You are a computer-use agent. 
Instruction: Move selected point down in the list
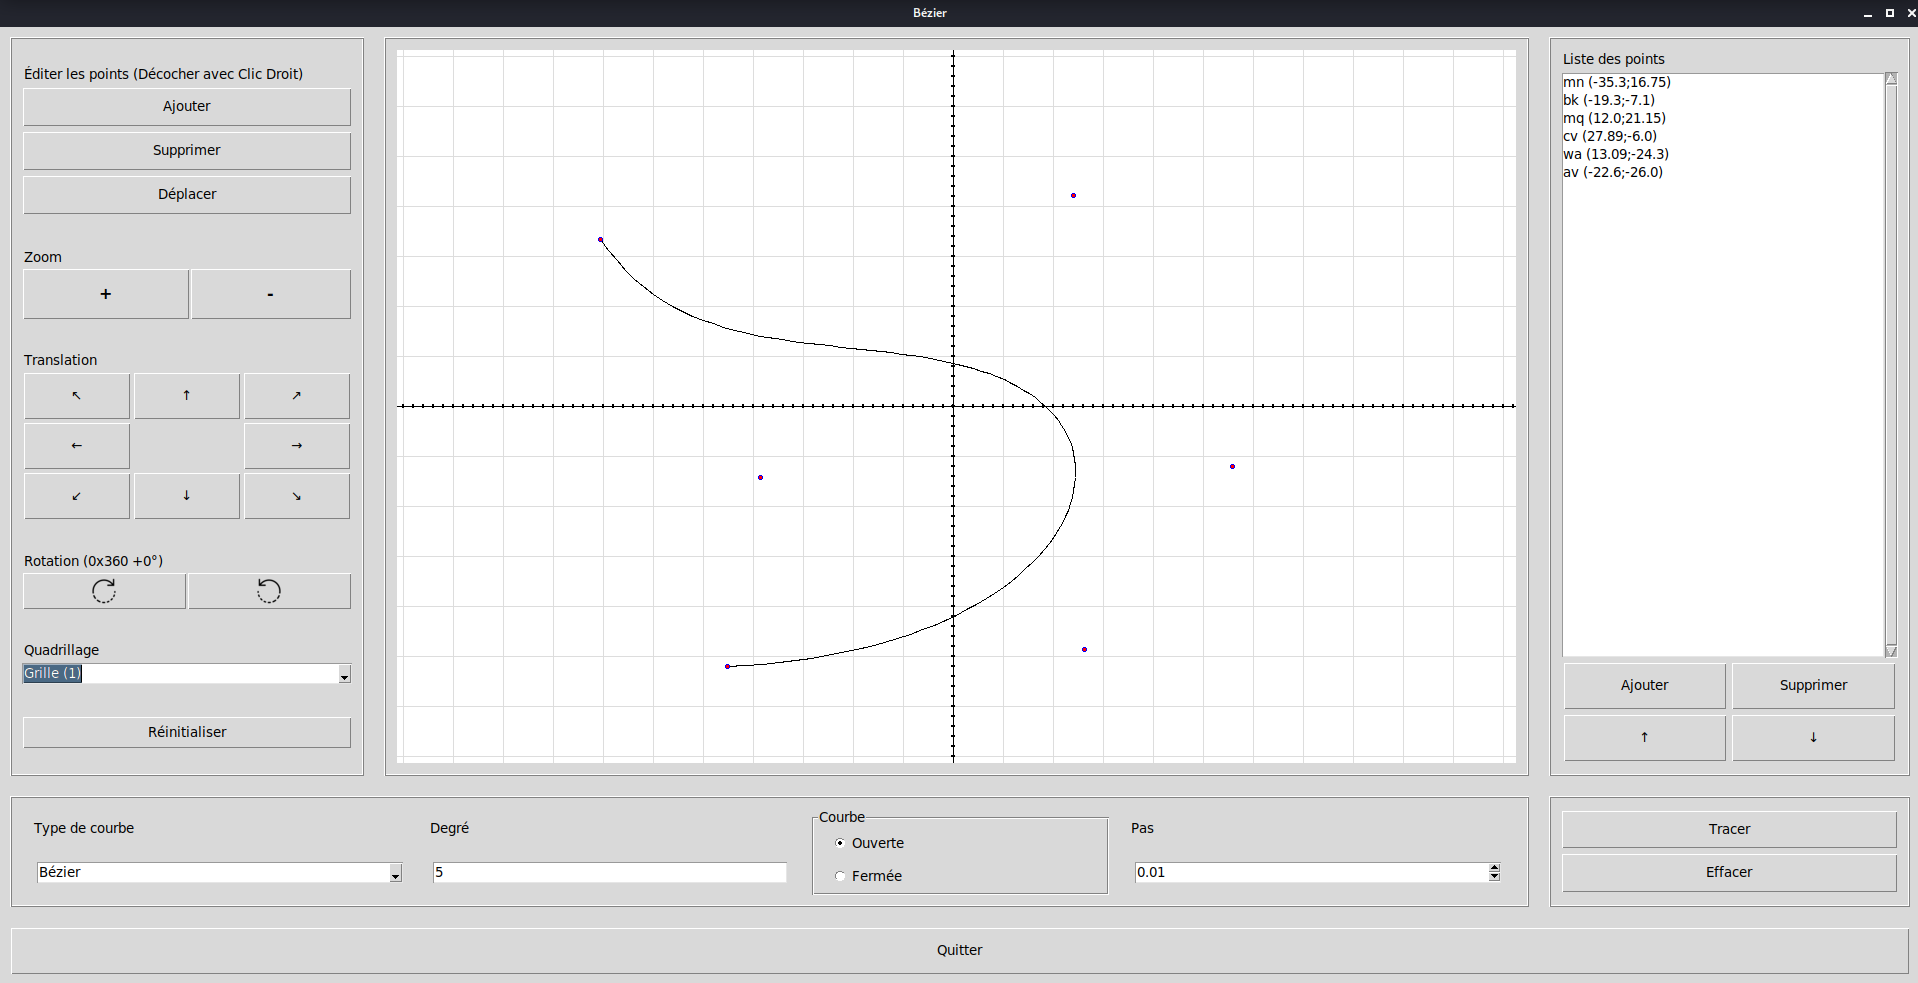tap(1813, 737)
